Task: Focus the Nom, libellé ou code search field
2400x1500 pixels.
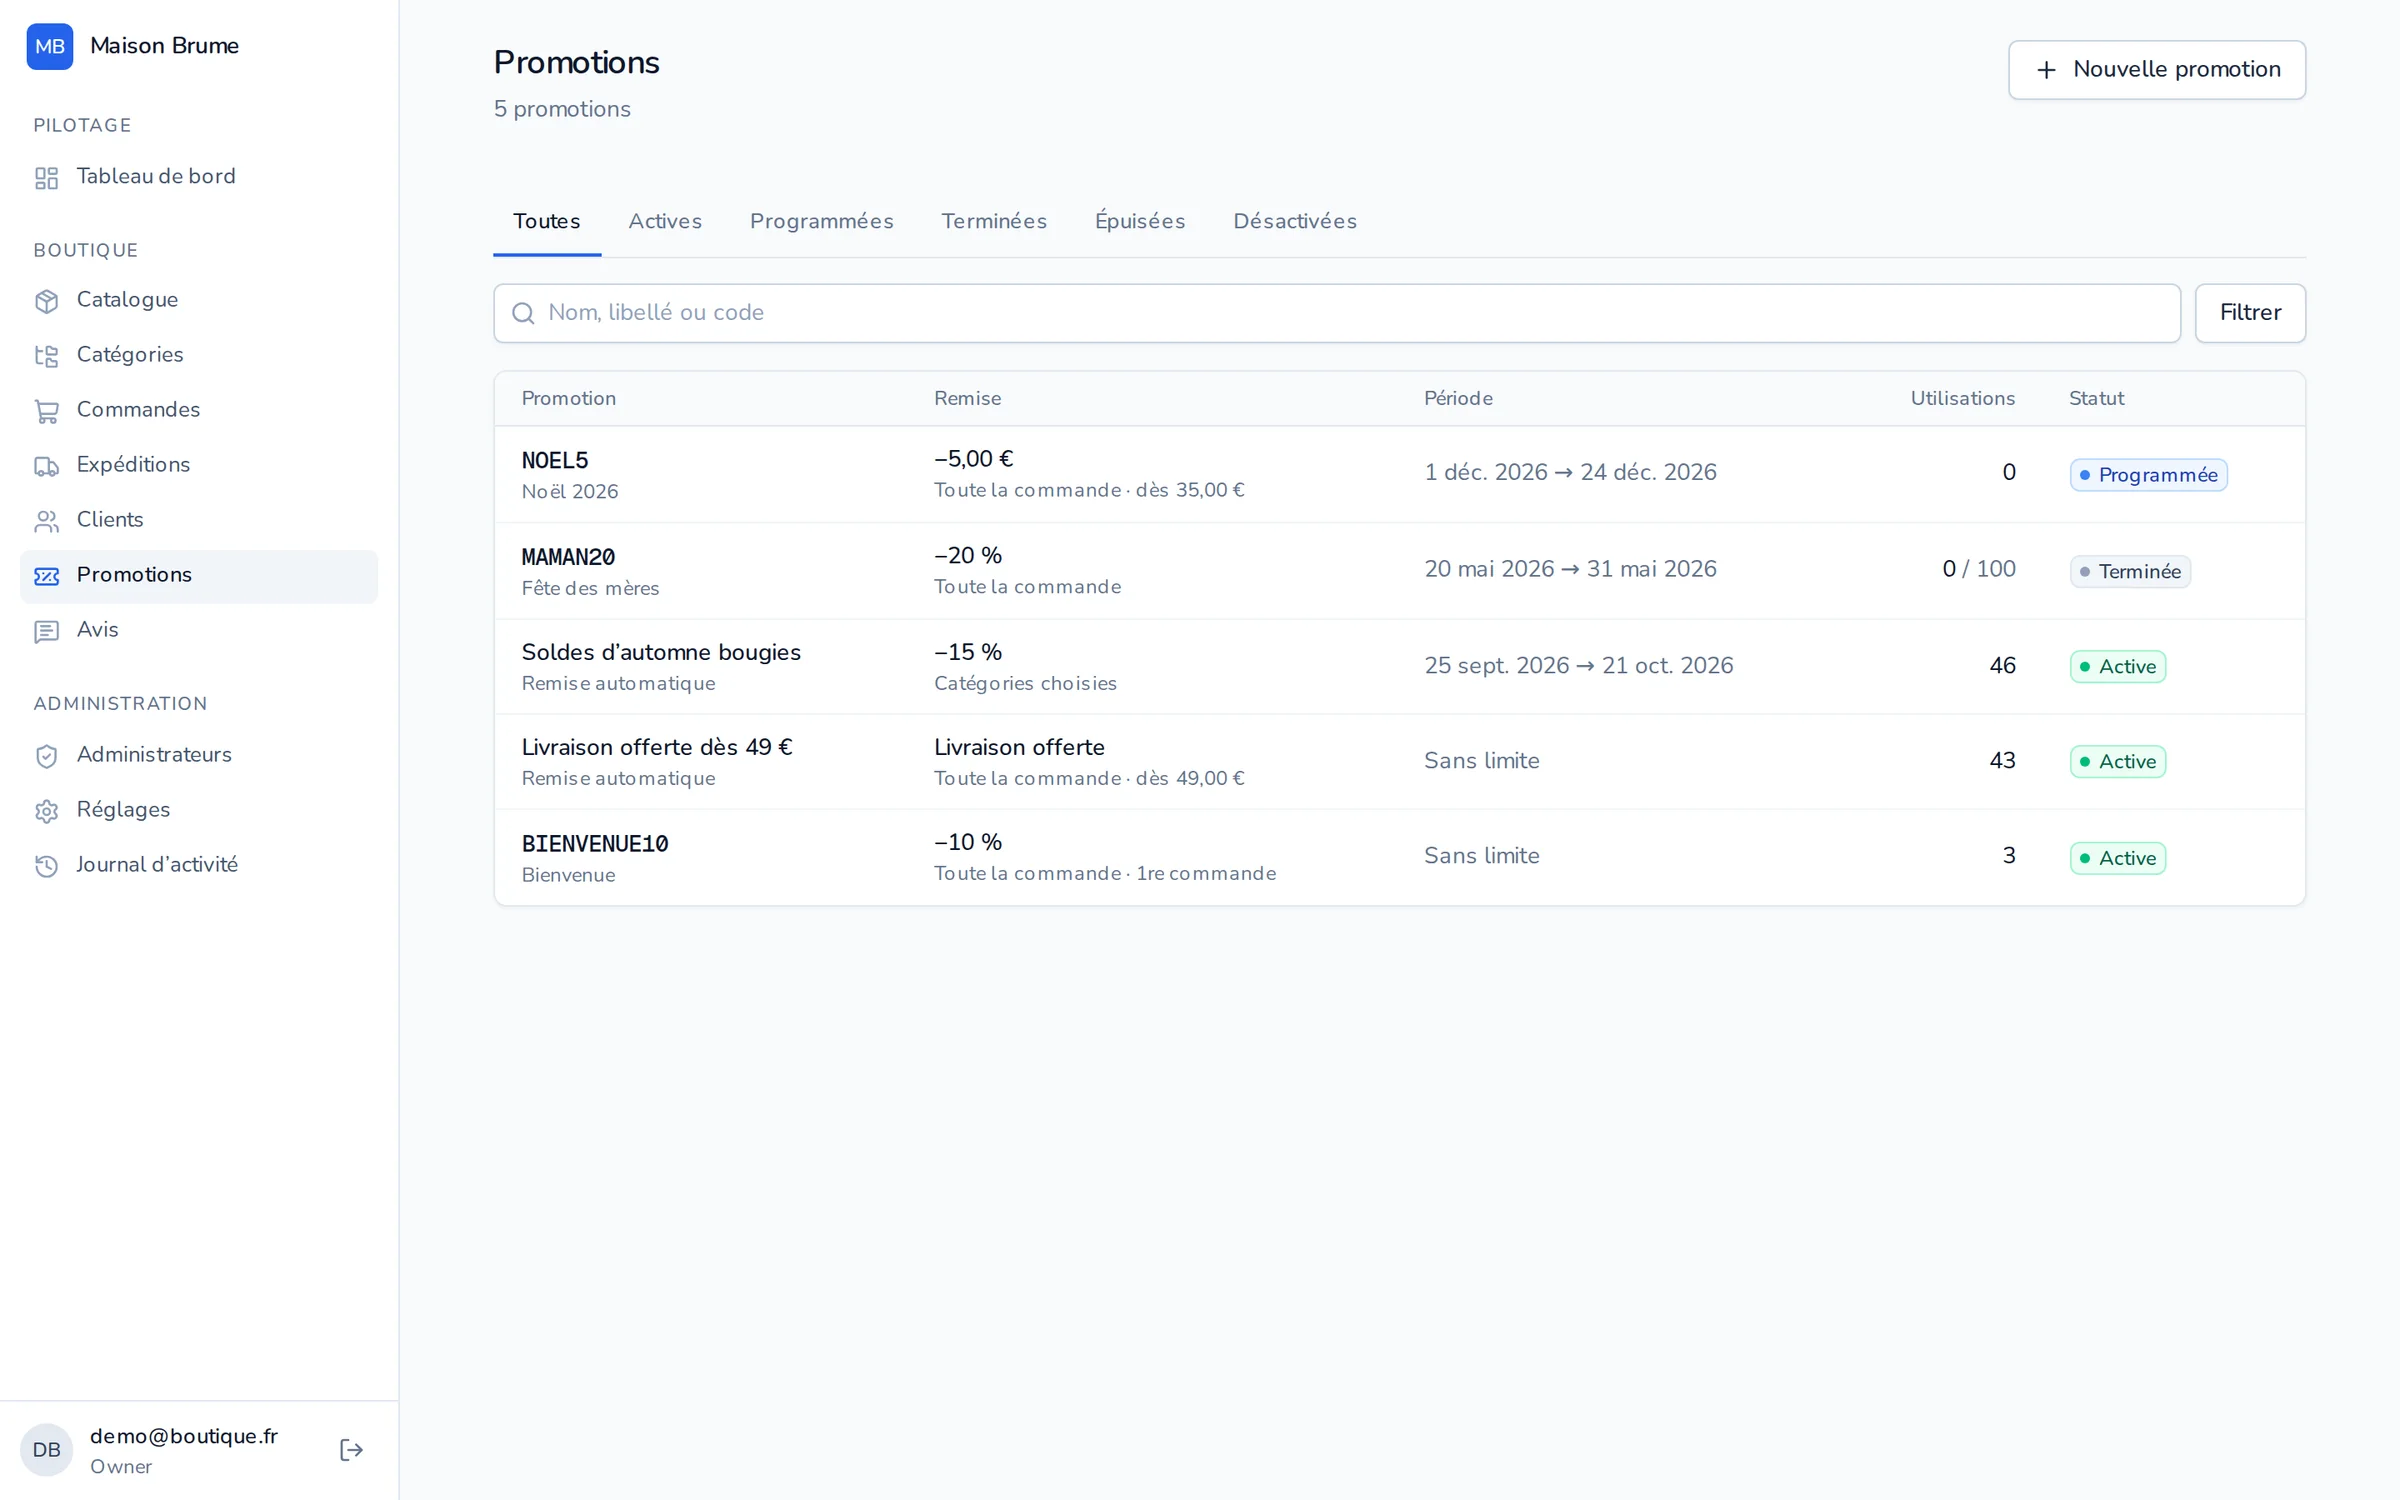Action: click(x=1337, y=313)
